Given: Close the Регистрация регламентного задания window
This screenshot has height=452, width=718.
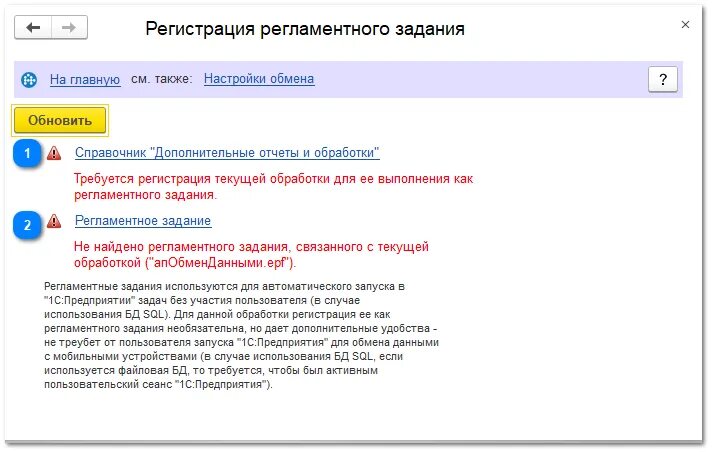Looking at the screenshot, I should click(x=685, y=25).
